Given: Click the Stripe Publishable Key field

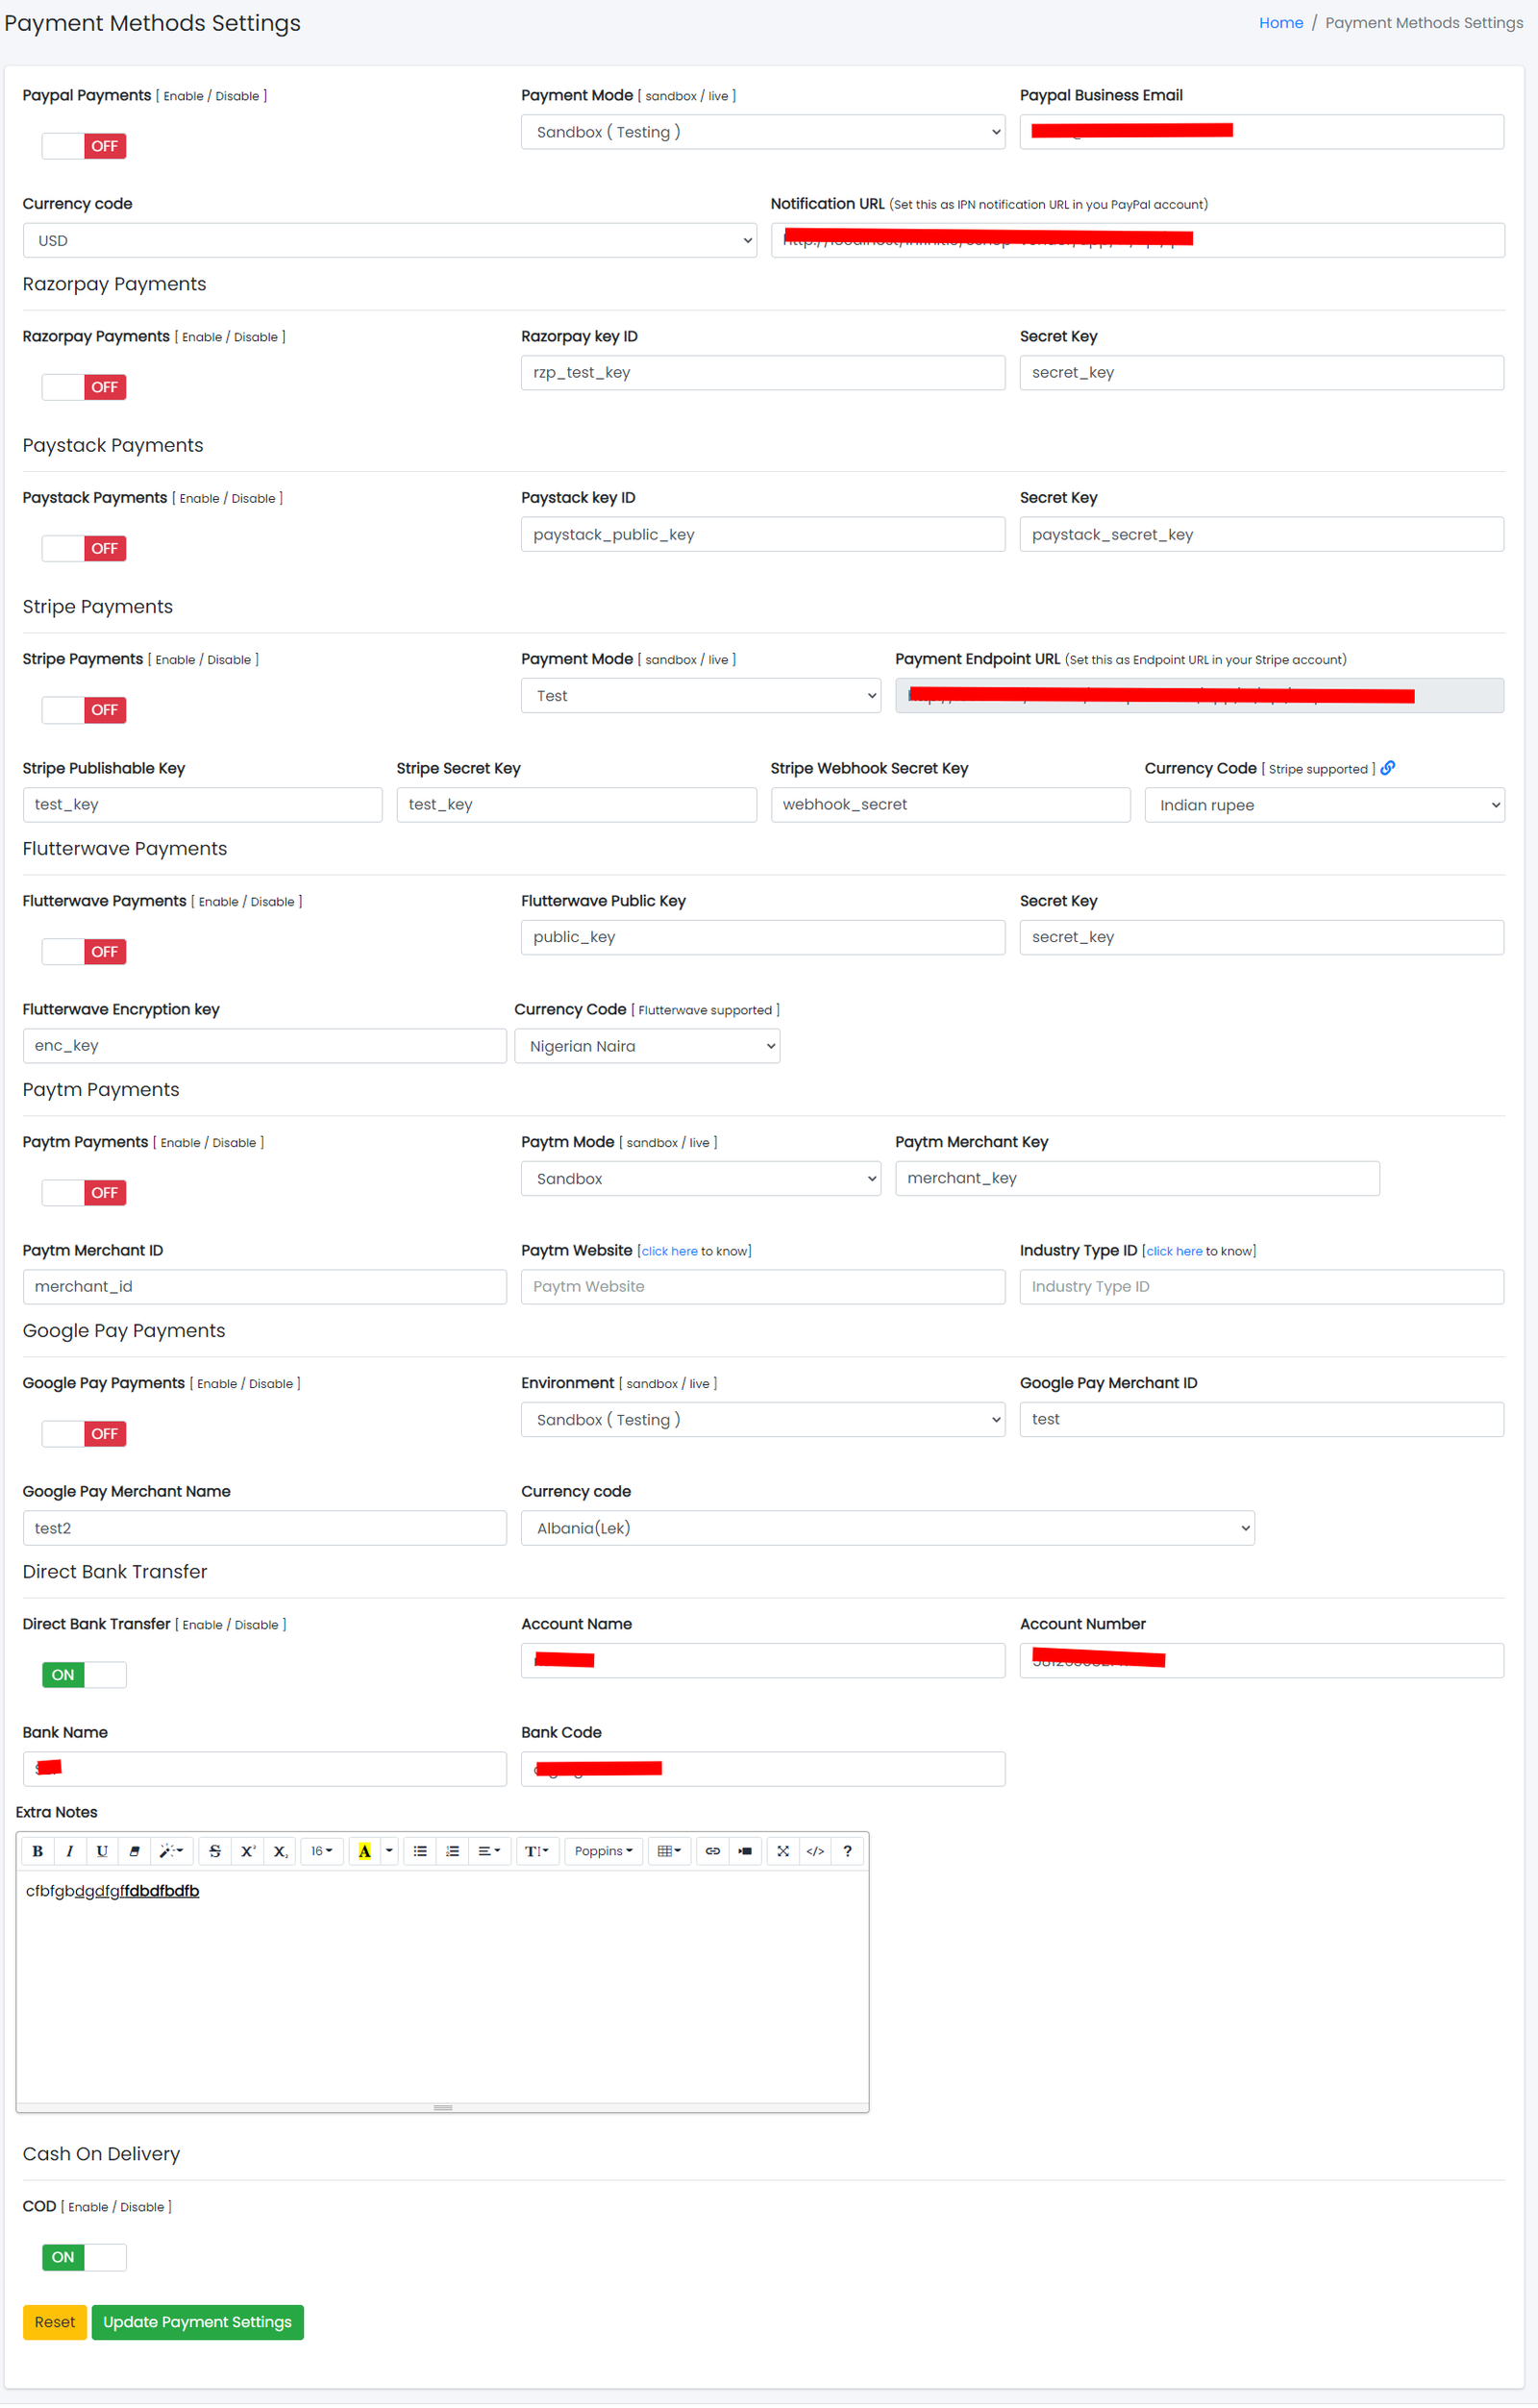Looking at the screenshot, I should click(203, 805).
